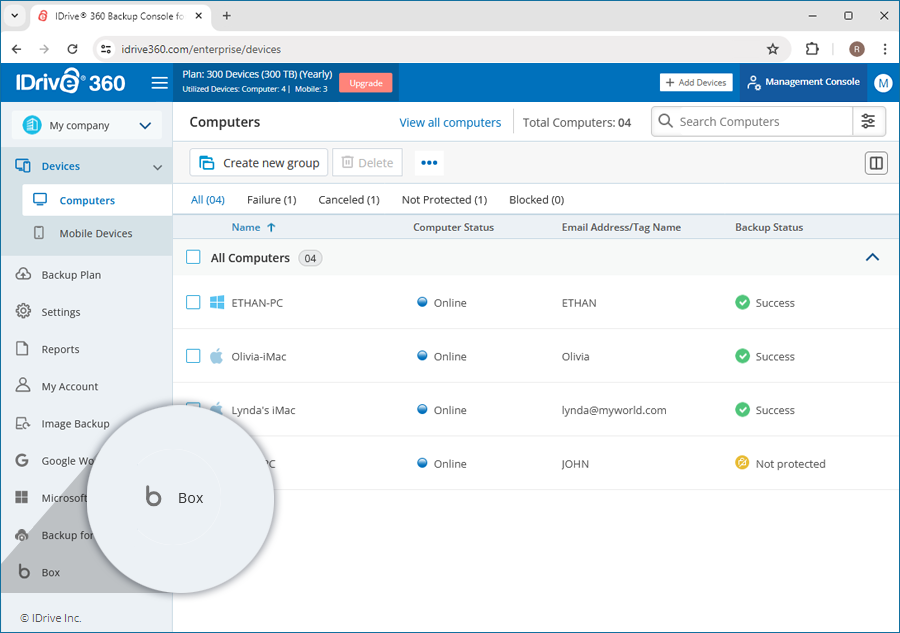Go back in the browser
This screenshot has width=900, height=633.
tap(17, 49)
